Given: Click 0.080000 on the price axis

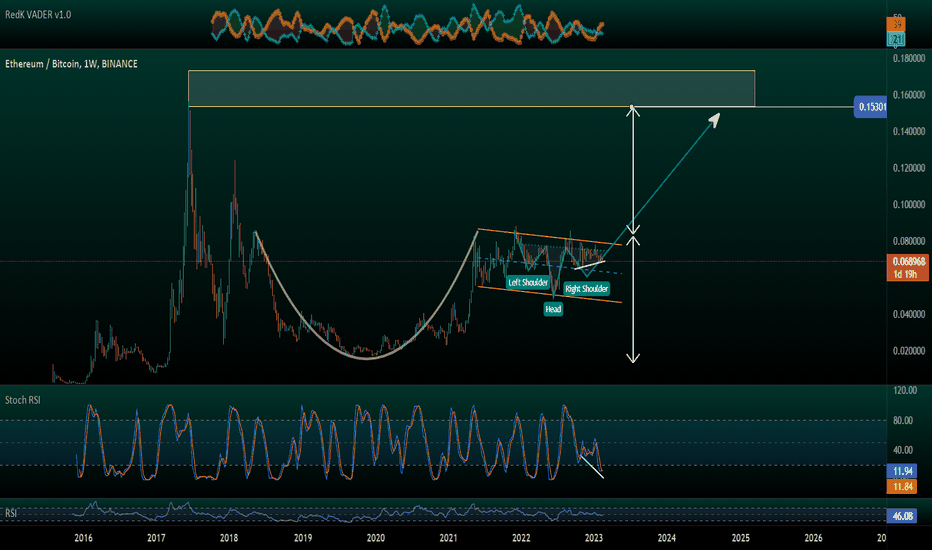Looking at the screenshot, I should (909, 241).
